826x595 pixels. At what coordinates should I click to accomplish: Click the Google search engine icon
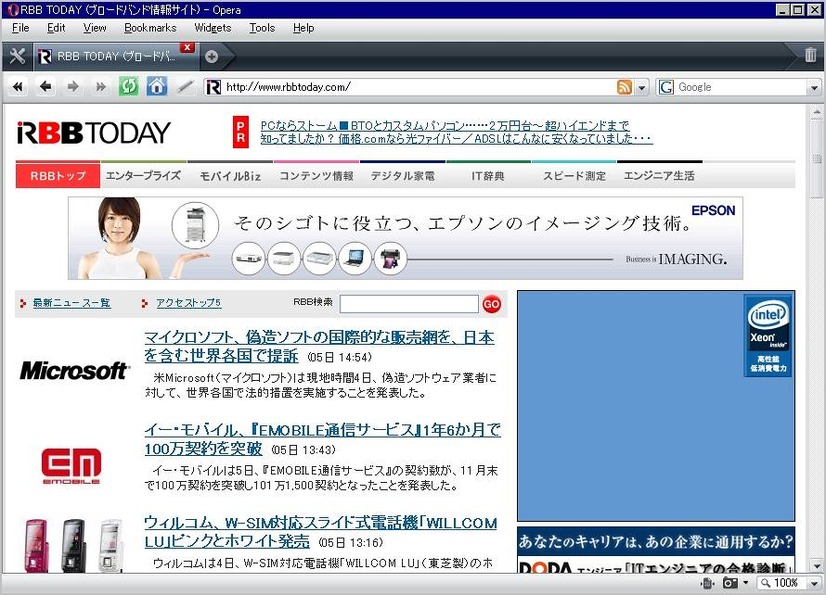click(666, 87)
